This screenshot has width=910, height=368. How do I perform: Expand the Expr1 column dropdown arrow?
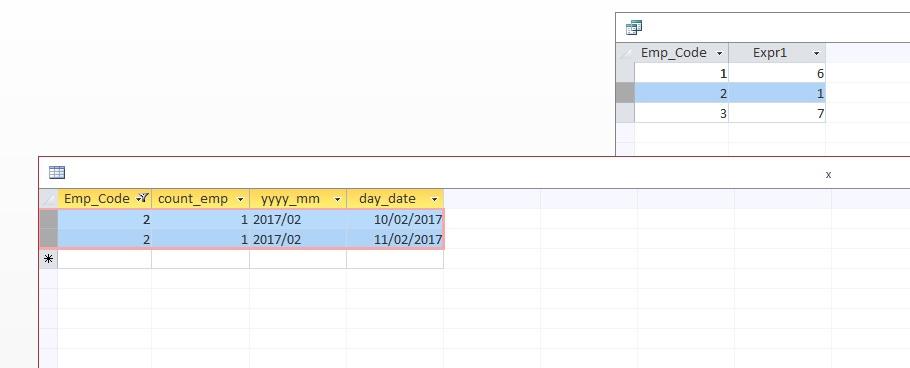coord(816,53)
